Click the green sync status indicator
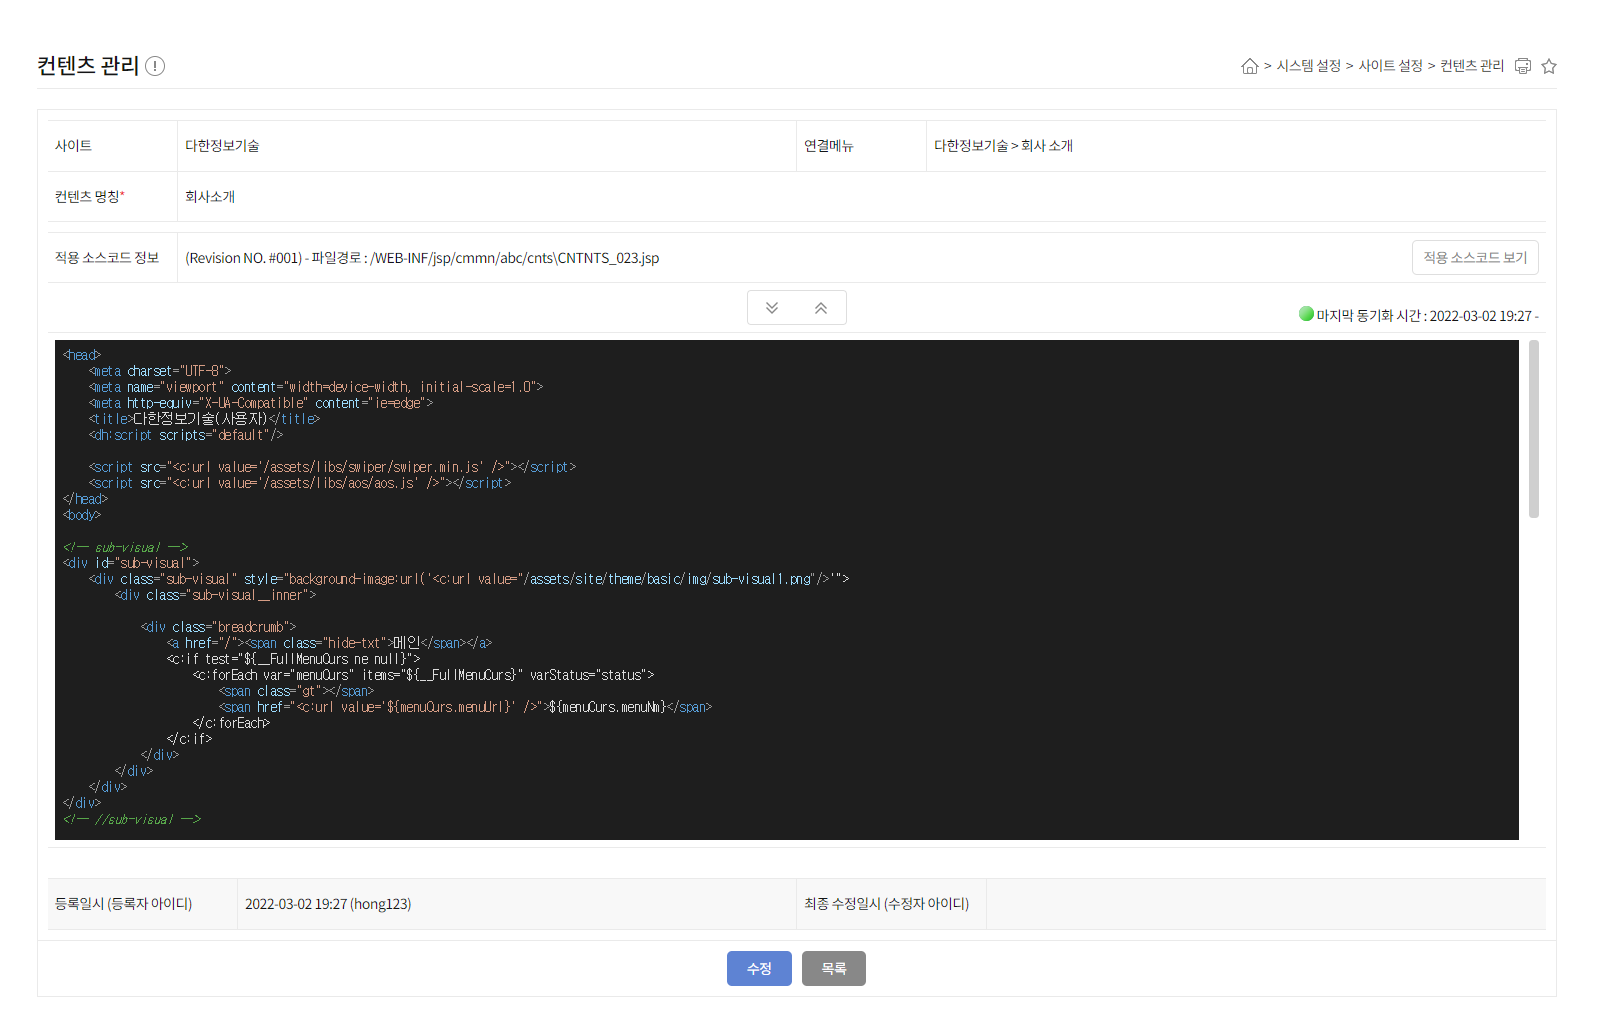The height and width of the screenshot is (1014, 1600). [x=1306, y=314]
